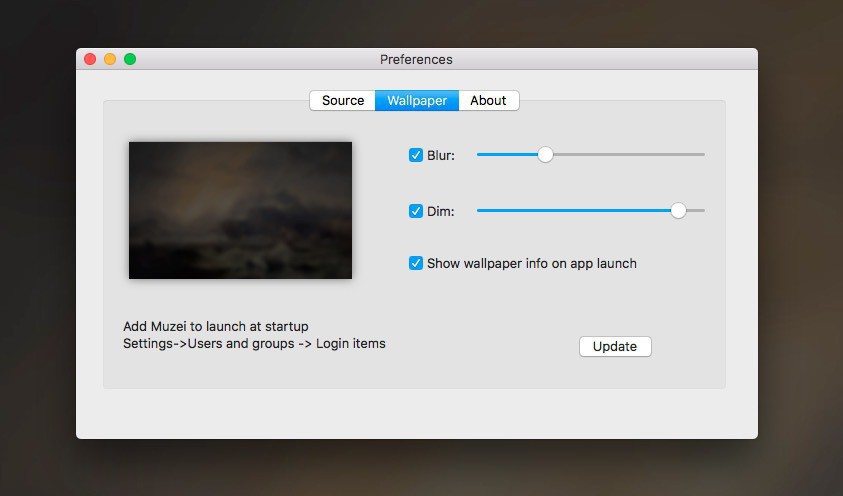This screenshot has height=496, width=843.
Task: Click the Dim slider knob
Action: point(678,211)
